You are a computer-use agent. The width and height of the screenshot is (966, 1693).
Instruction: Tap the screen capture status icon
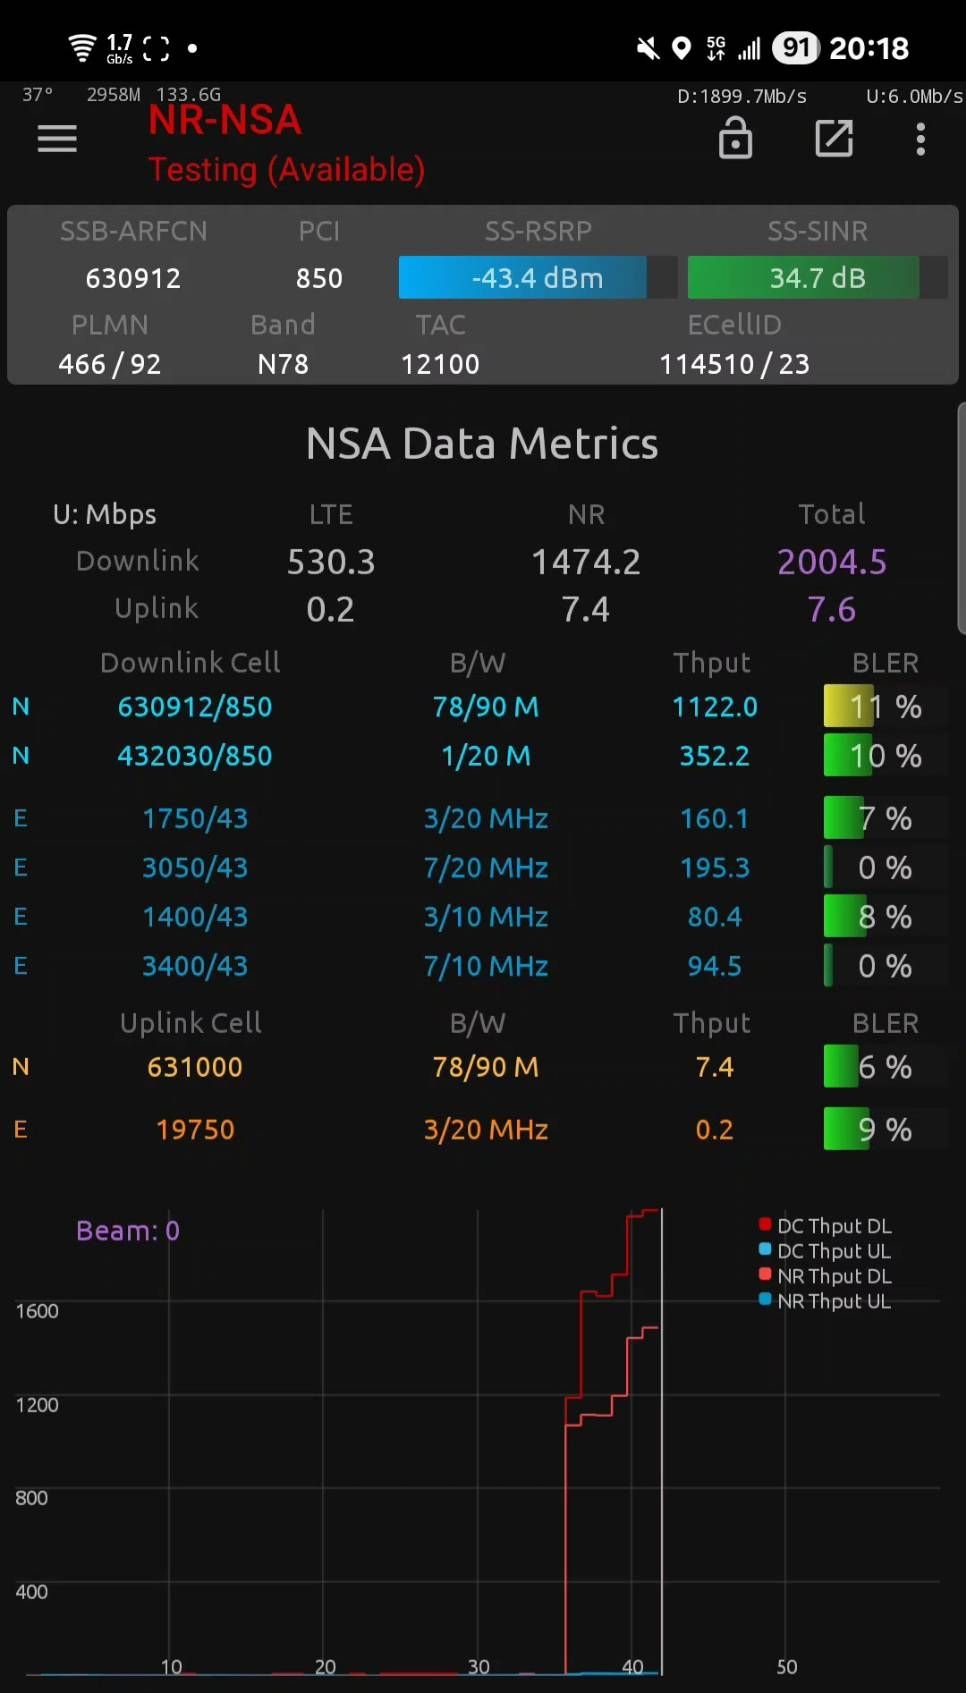156,48
